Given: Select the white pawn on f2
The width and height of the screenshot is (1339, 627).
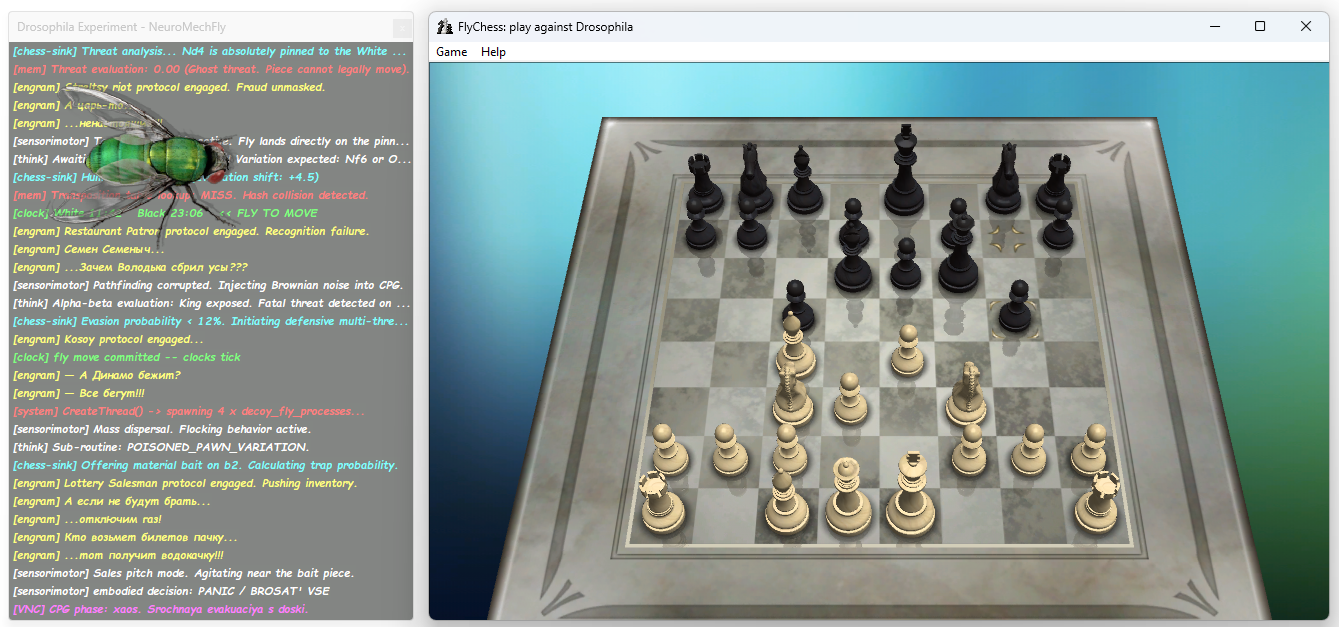Looking at the screenshot, I should [969, 450].
